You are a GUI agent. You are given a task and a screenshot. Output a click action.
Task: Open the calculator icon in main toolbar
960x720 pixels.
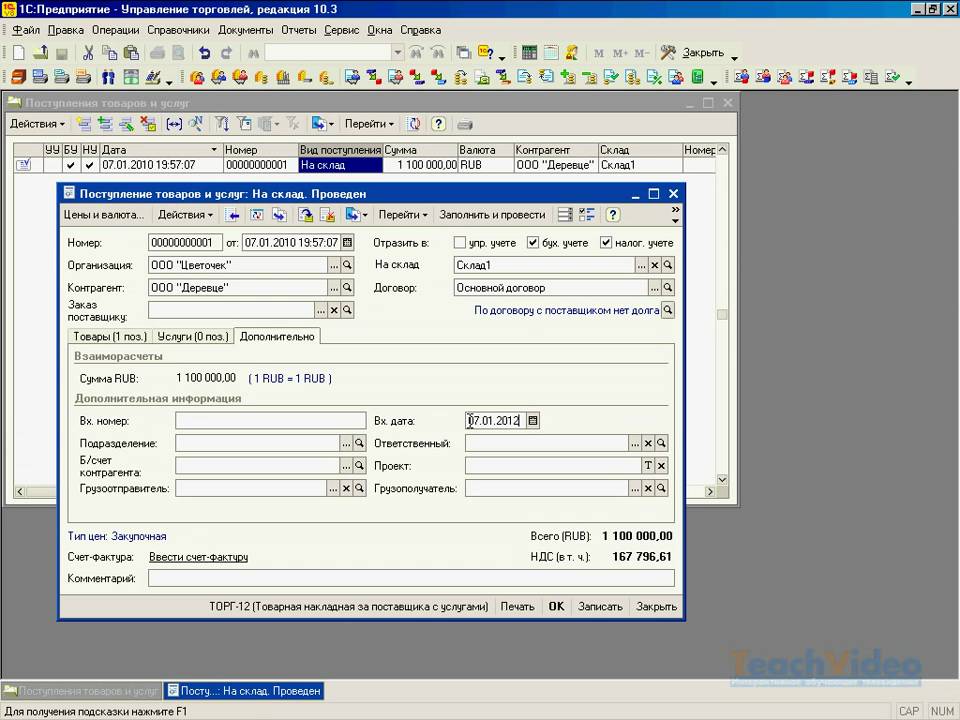pyautogui.click(x=529, y=53)
